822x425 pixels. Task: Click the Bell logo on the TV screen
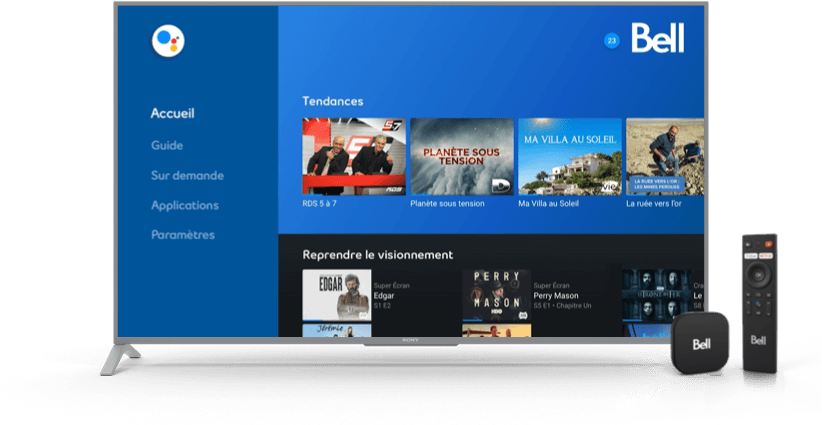[657, 38]
